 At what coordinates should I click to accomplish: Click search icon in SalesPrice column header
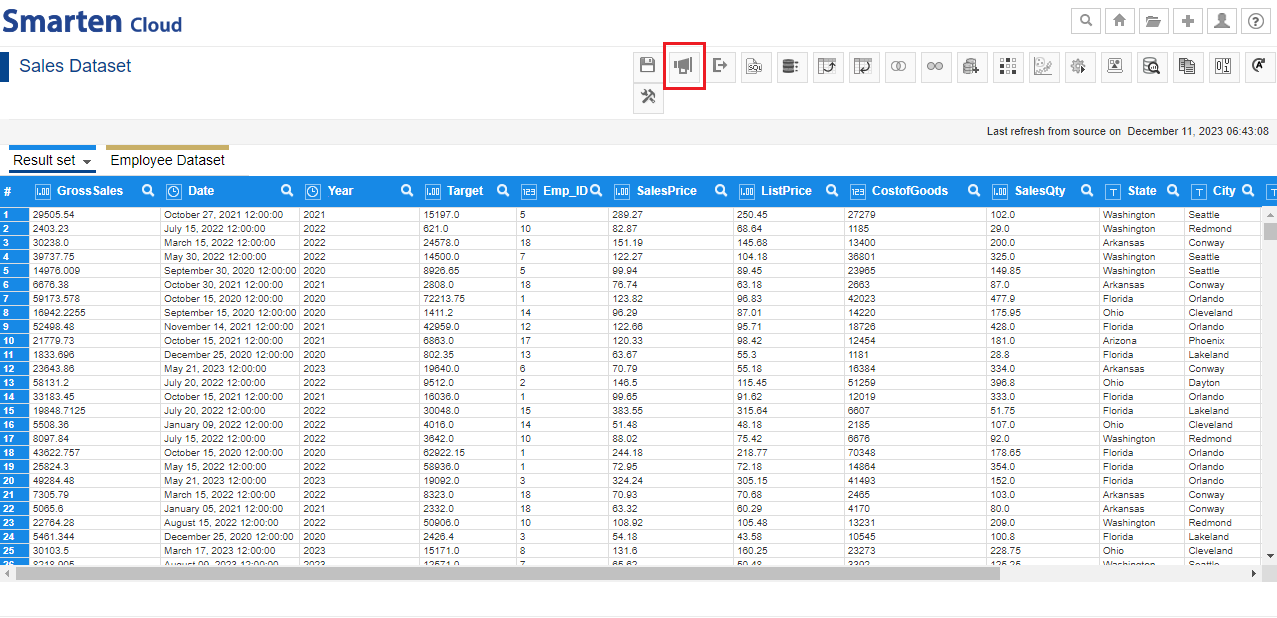pos(721,191)
